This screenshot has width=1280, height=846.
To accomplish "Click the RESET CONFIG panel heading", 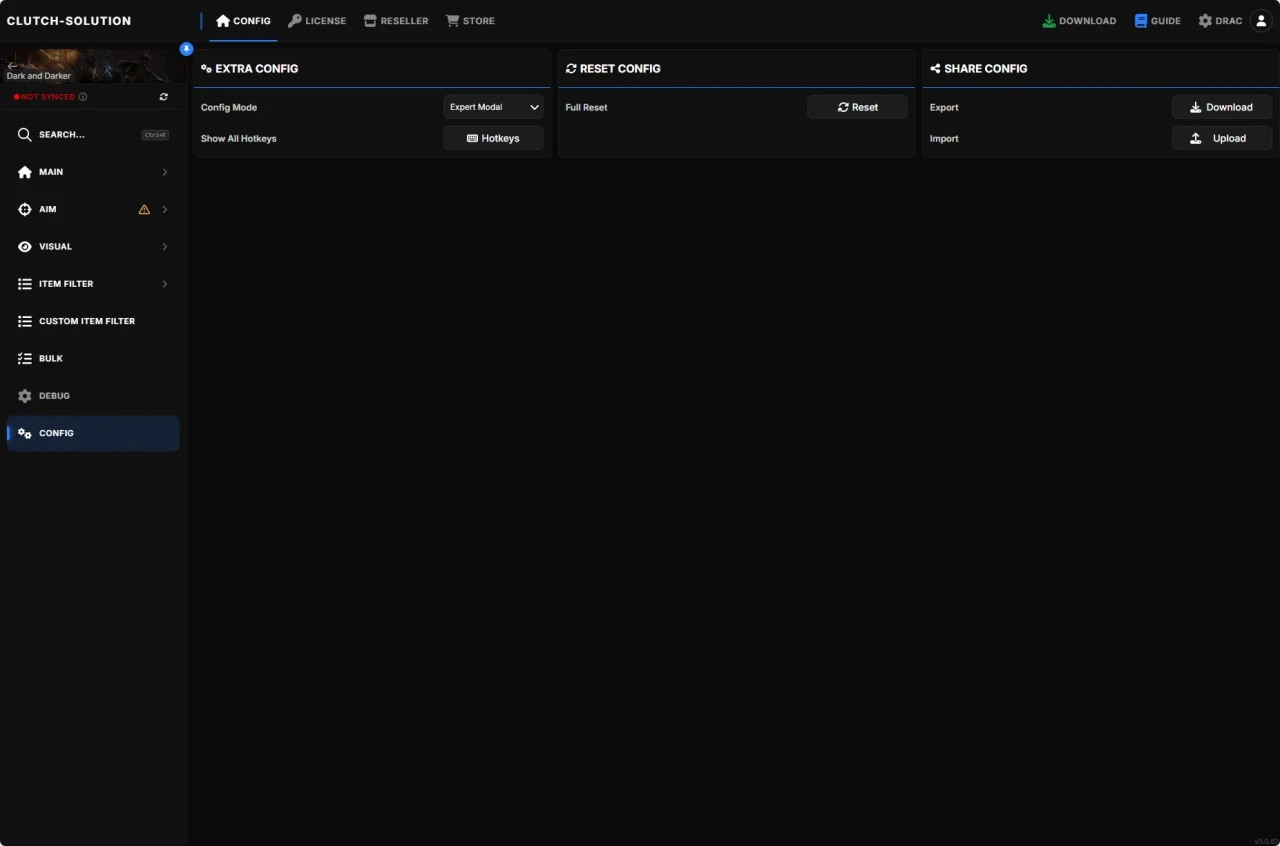I will tap(613, 69).
